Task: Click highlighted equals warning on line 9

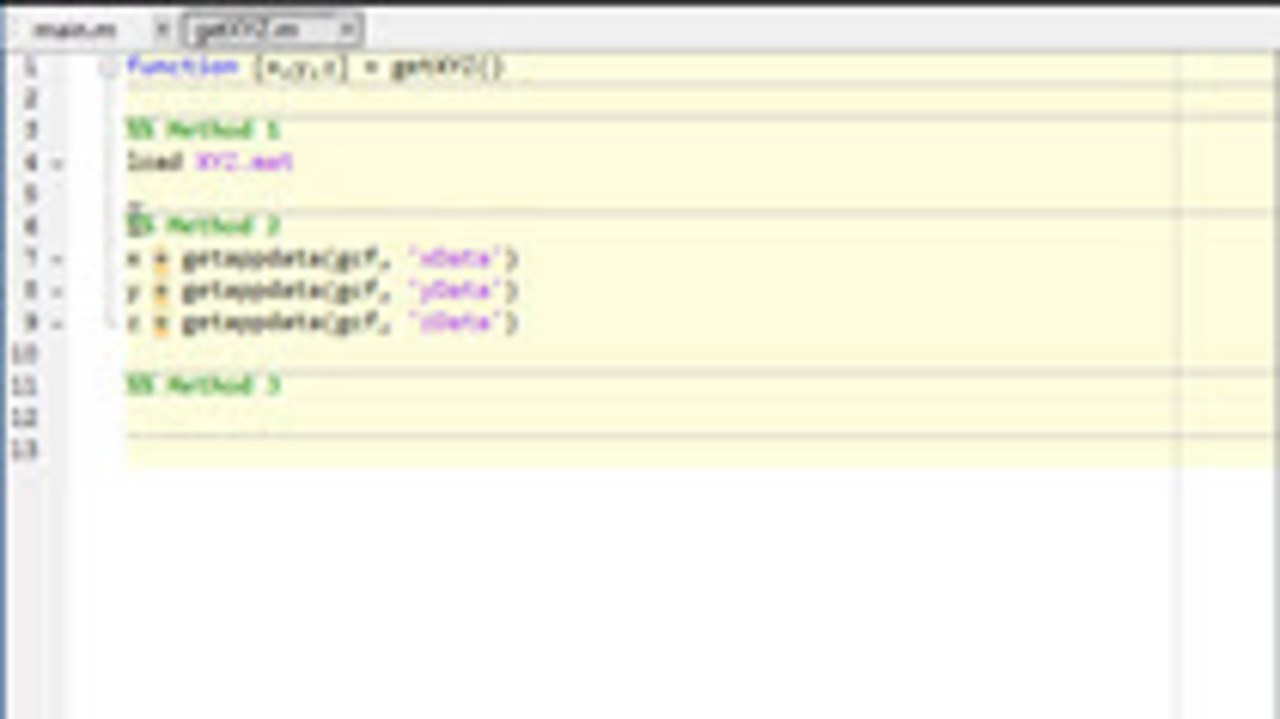Action: (161, 323)
